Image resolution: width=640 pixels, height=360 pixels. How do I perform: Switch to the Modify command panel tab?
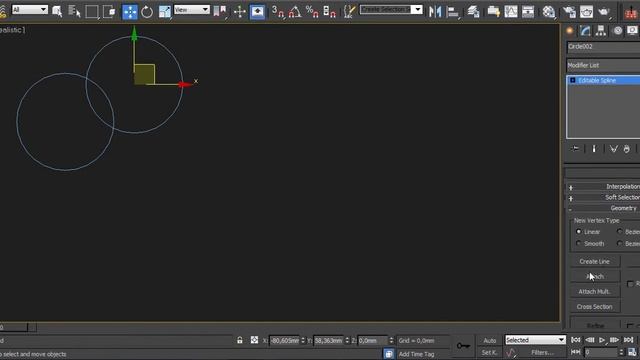[x=585, y=31]
